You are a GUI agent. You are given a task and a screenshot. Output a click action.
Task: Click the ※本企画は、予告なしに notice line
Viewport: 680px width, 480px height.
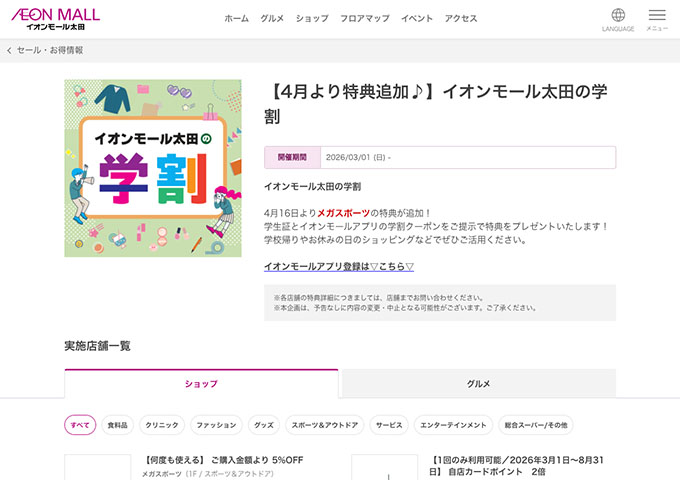pos(405,308)
